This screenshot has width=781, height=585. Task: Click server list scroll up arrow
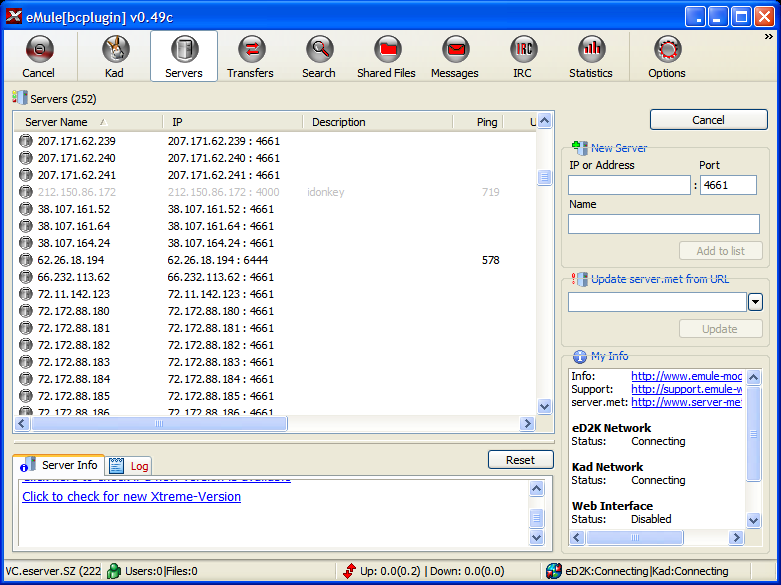coord(544,121)
